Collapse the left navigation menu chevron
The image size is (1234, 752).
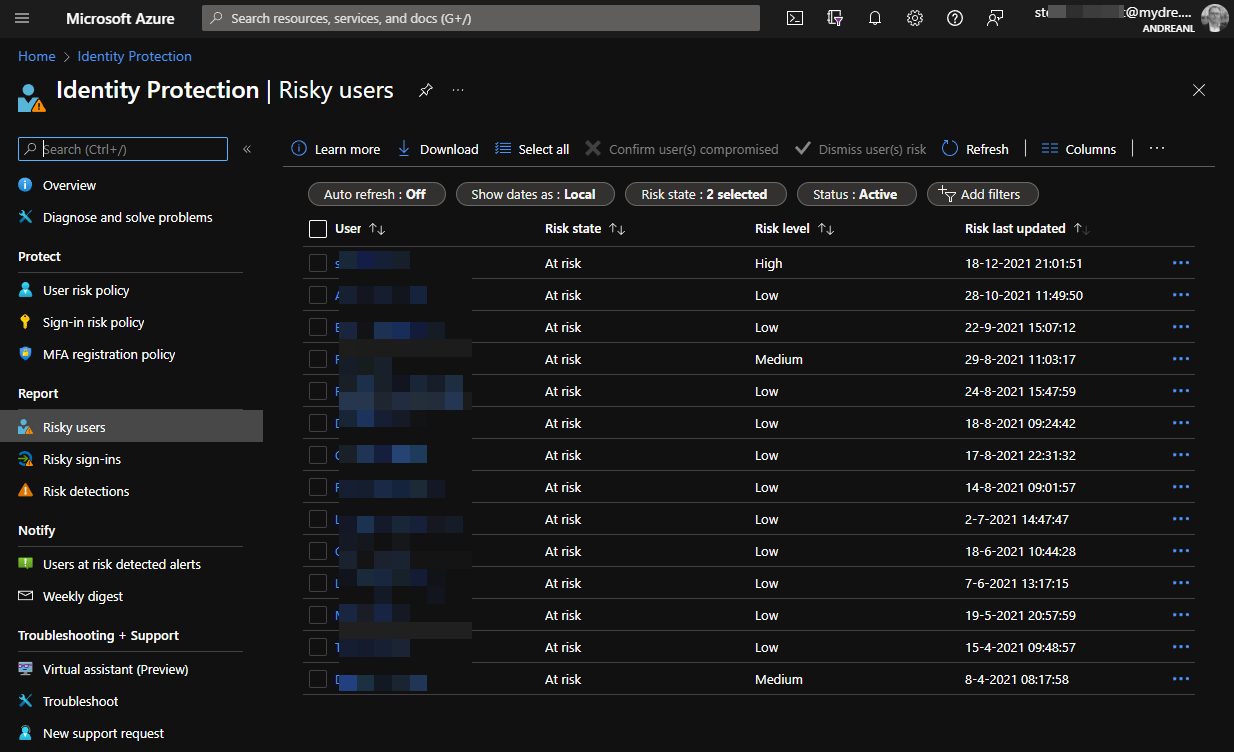click(247, 149)
